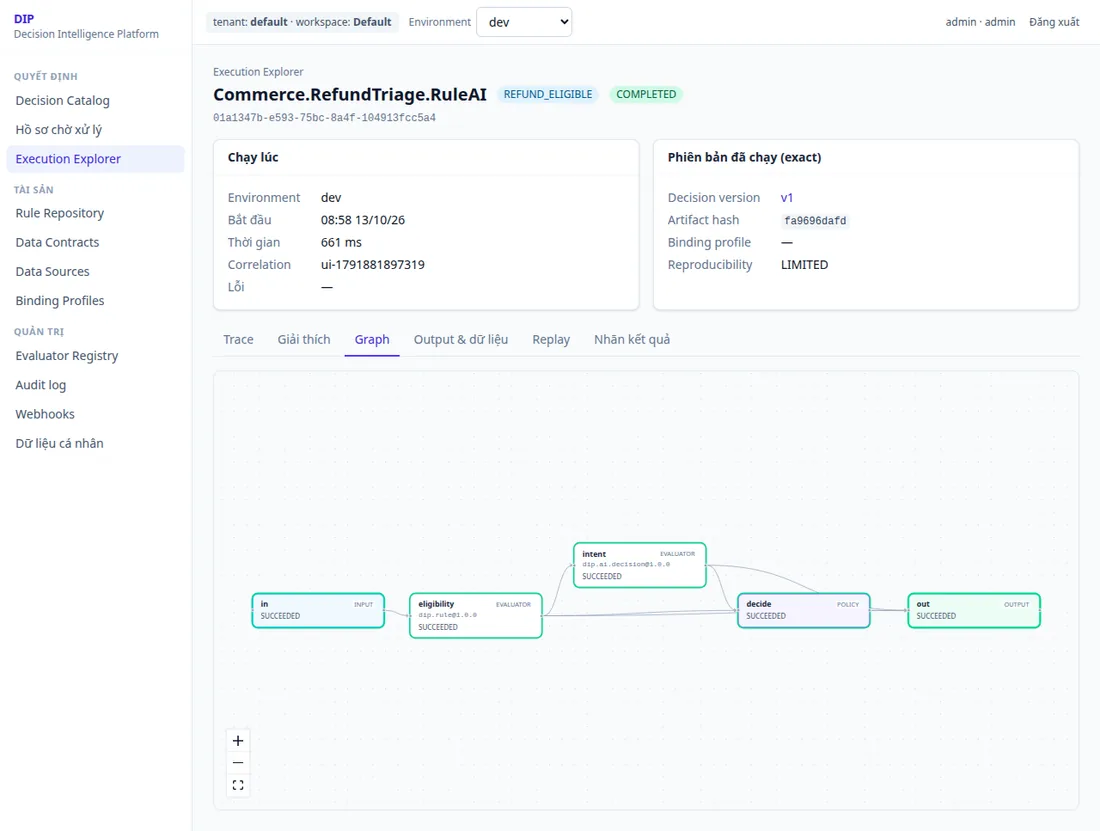Screen dimensions: 1100x831
Task: Click the start time 08:58 13/10/26
Action: point(363,220)
